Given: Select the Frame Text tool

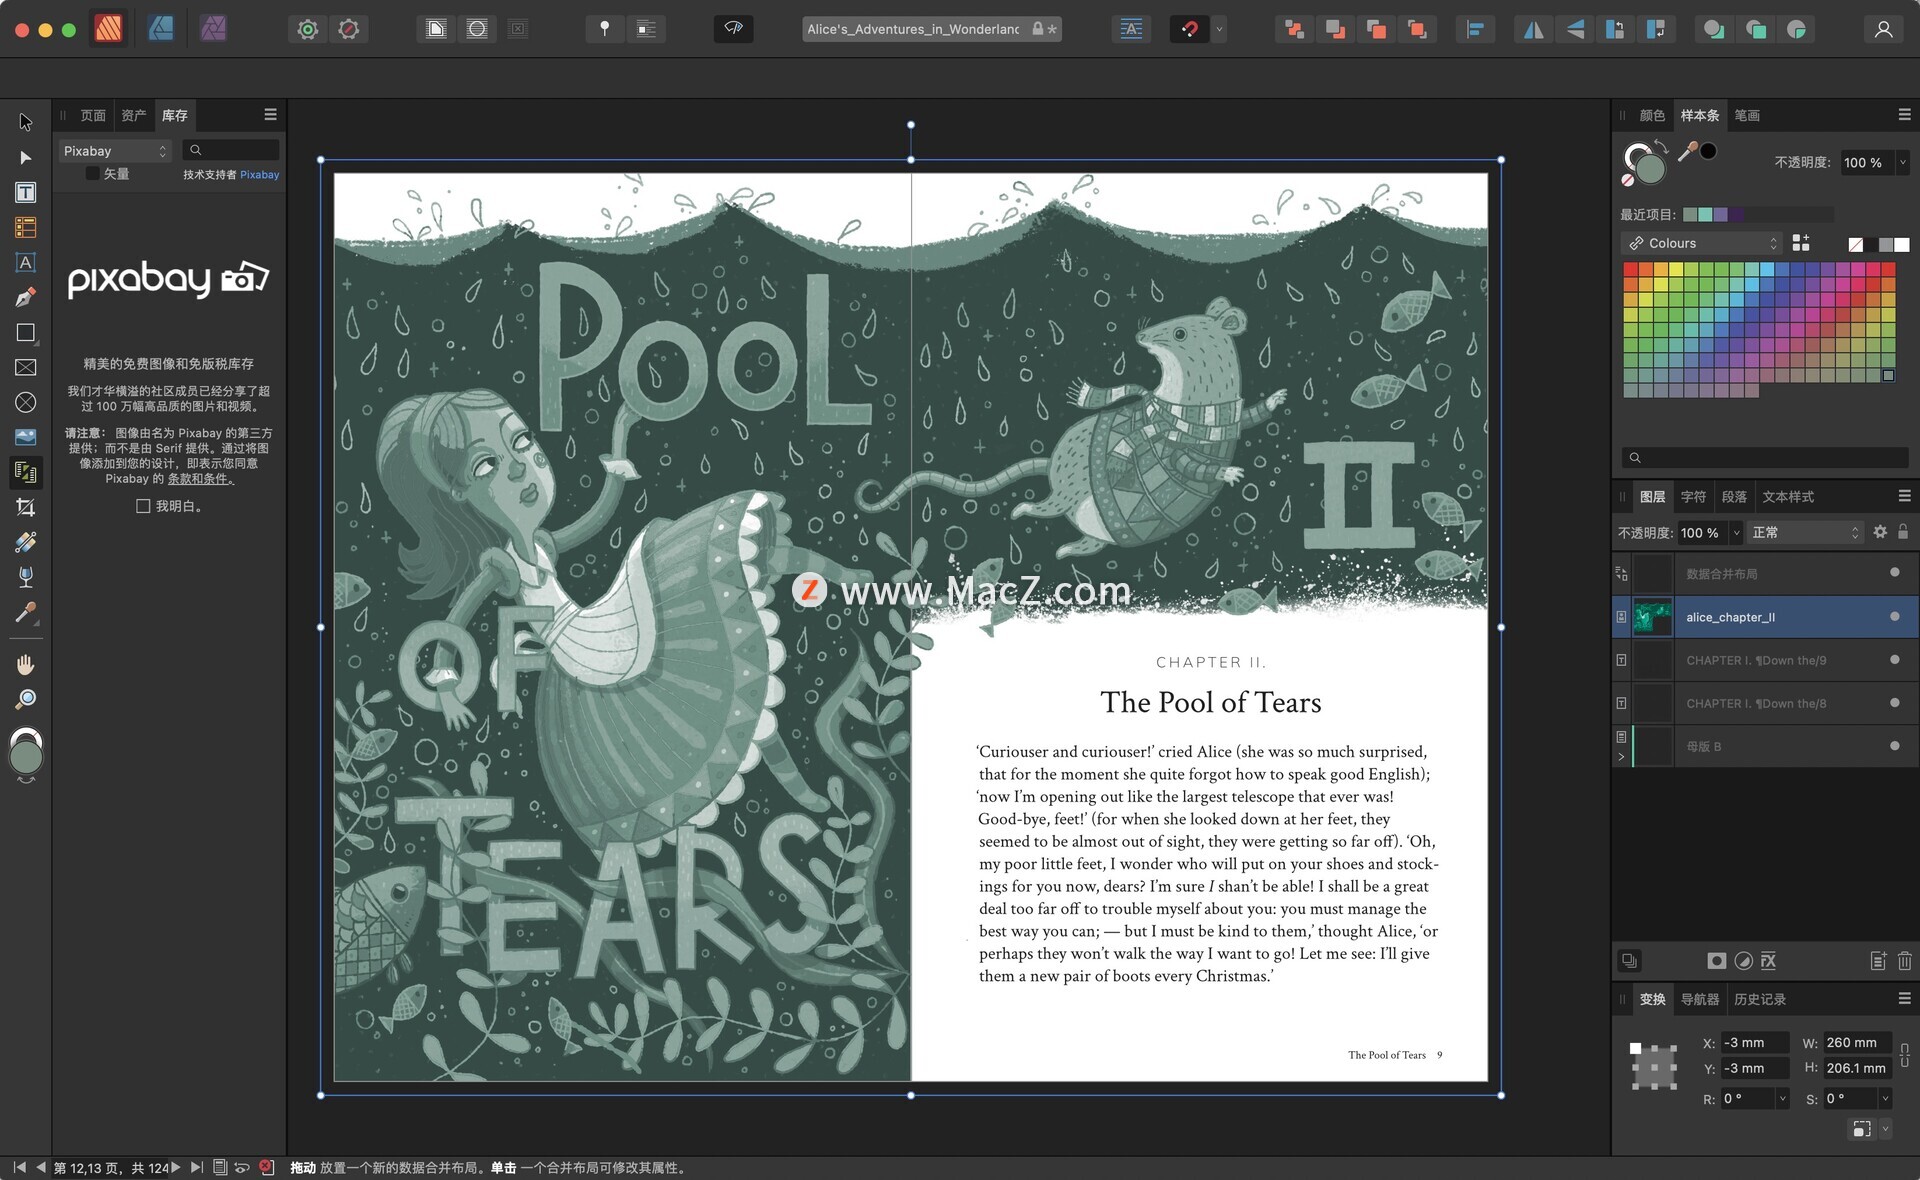Looking at the screenshot, I should (x=26, y=192).
